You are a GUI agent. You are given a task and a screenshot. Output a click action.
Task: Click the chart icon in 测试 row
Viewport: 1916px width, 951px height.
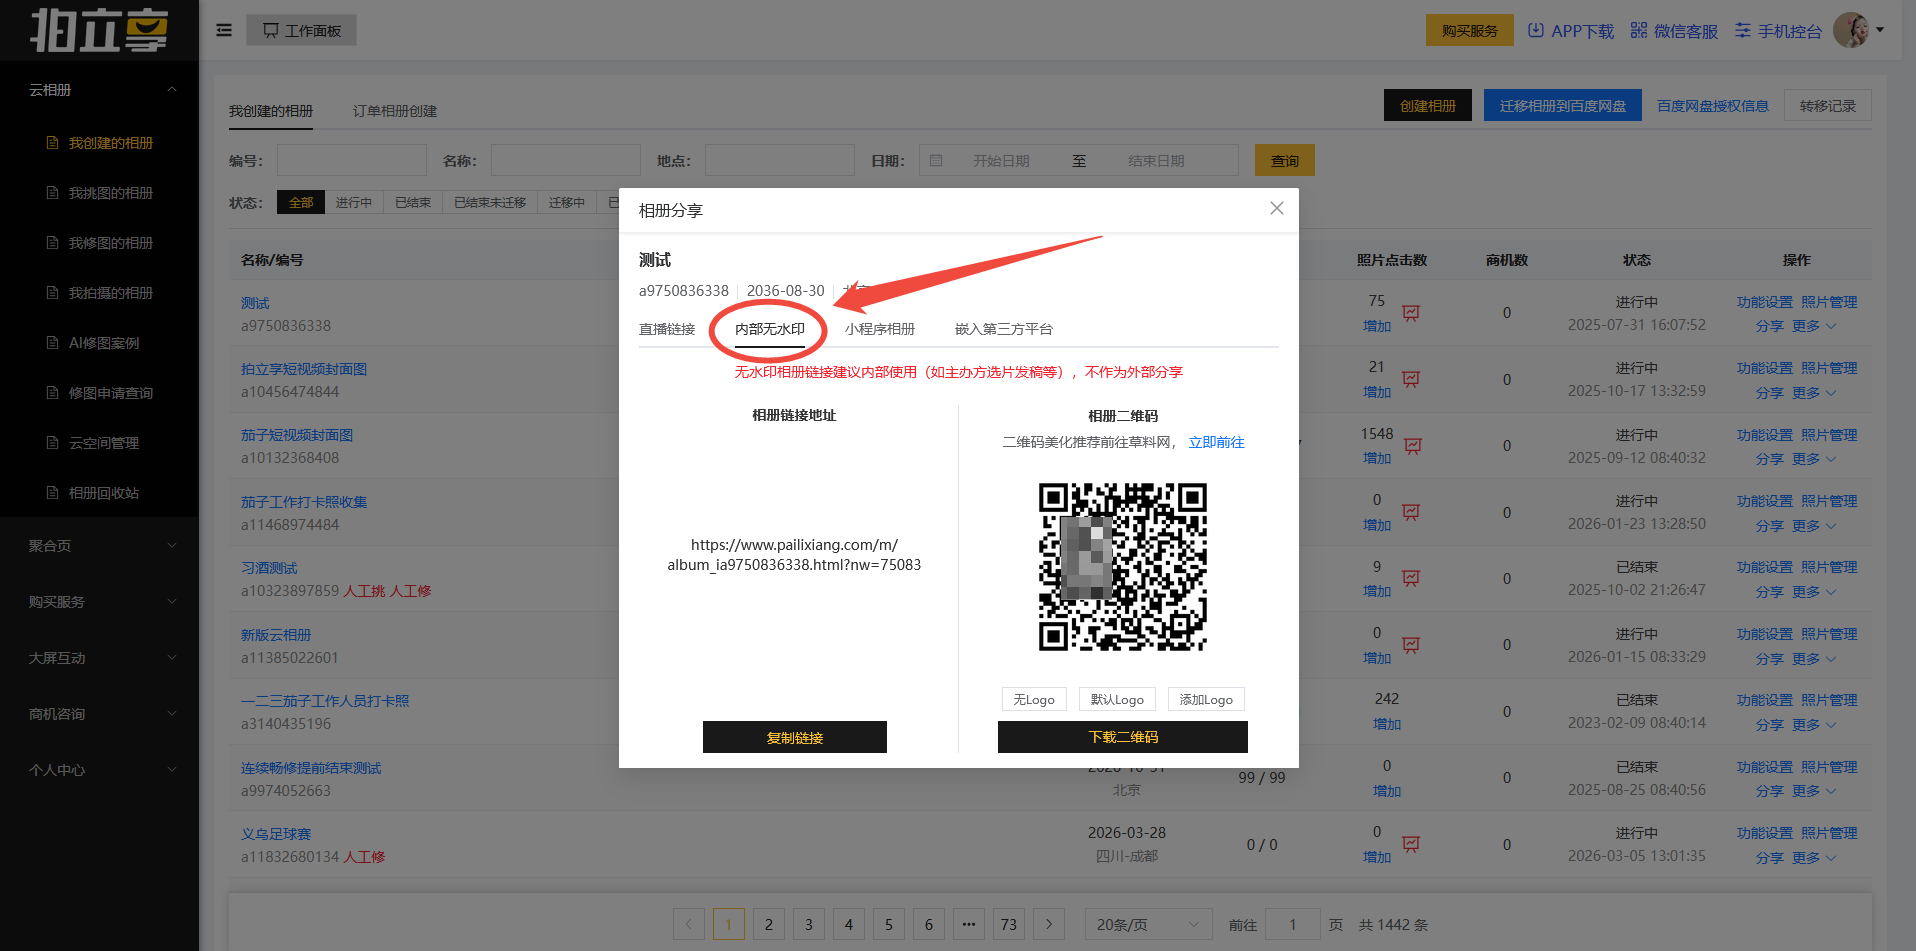click(1411, 313)
